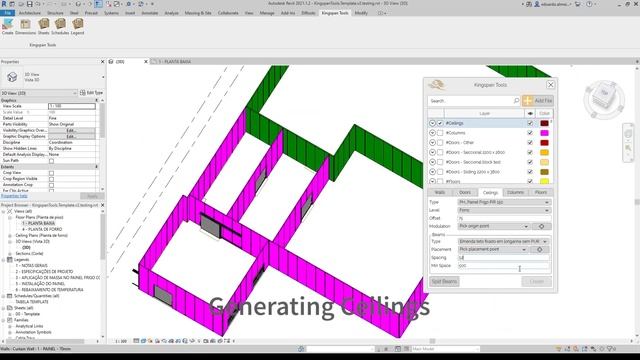Toggle visibility checkbox for #Columns layer
This screenshot has width=640, height=360.
click(530, 133)
